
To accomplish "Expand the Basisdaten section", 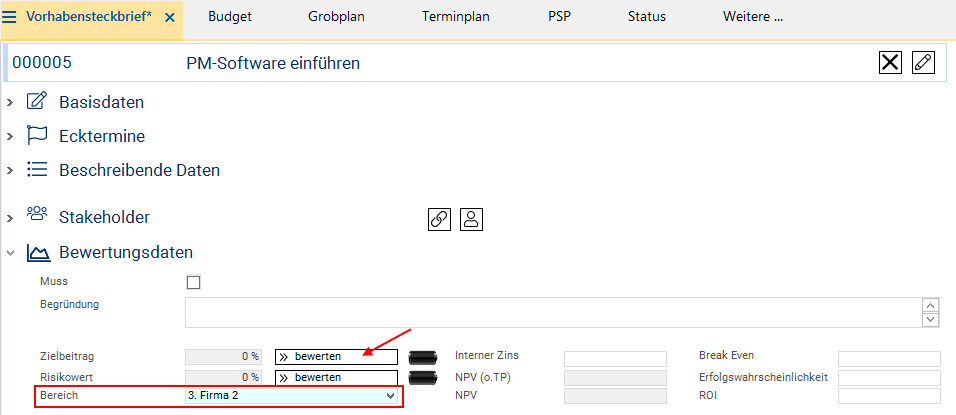I will [x=11, y=102].
